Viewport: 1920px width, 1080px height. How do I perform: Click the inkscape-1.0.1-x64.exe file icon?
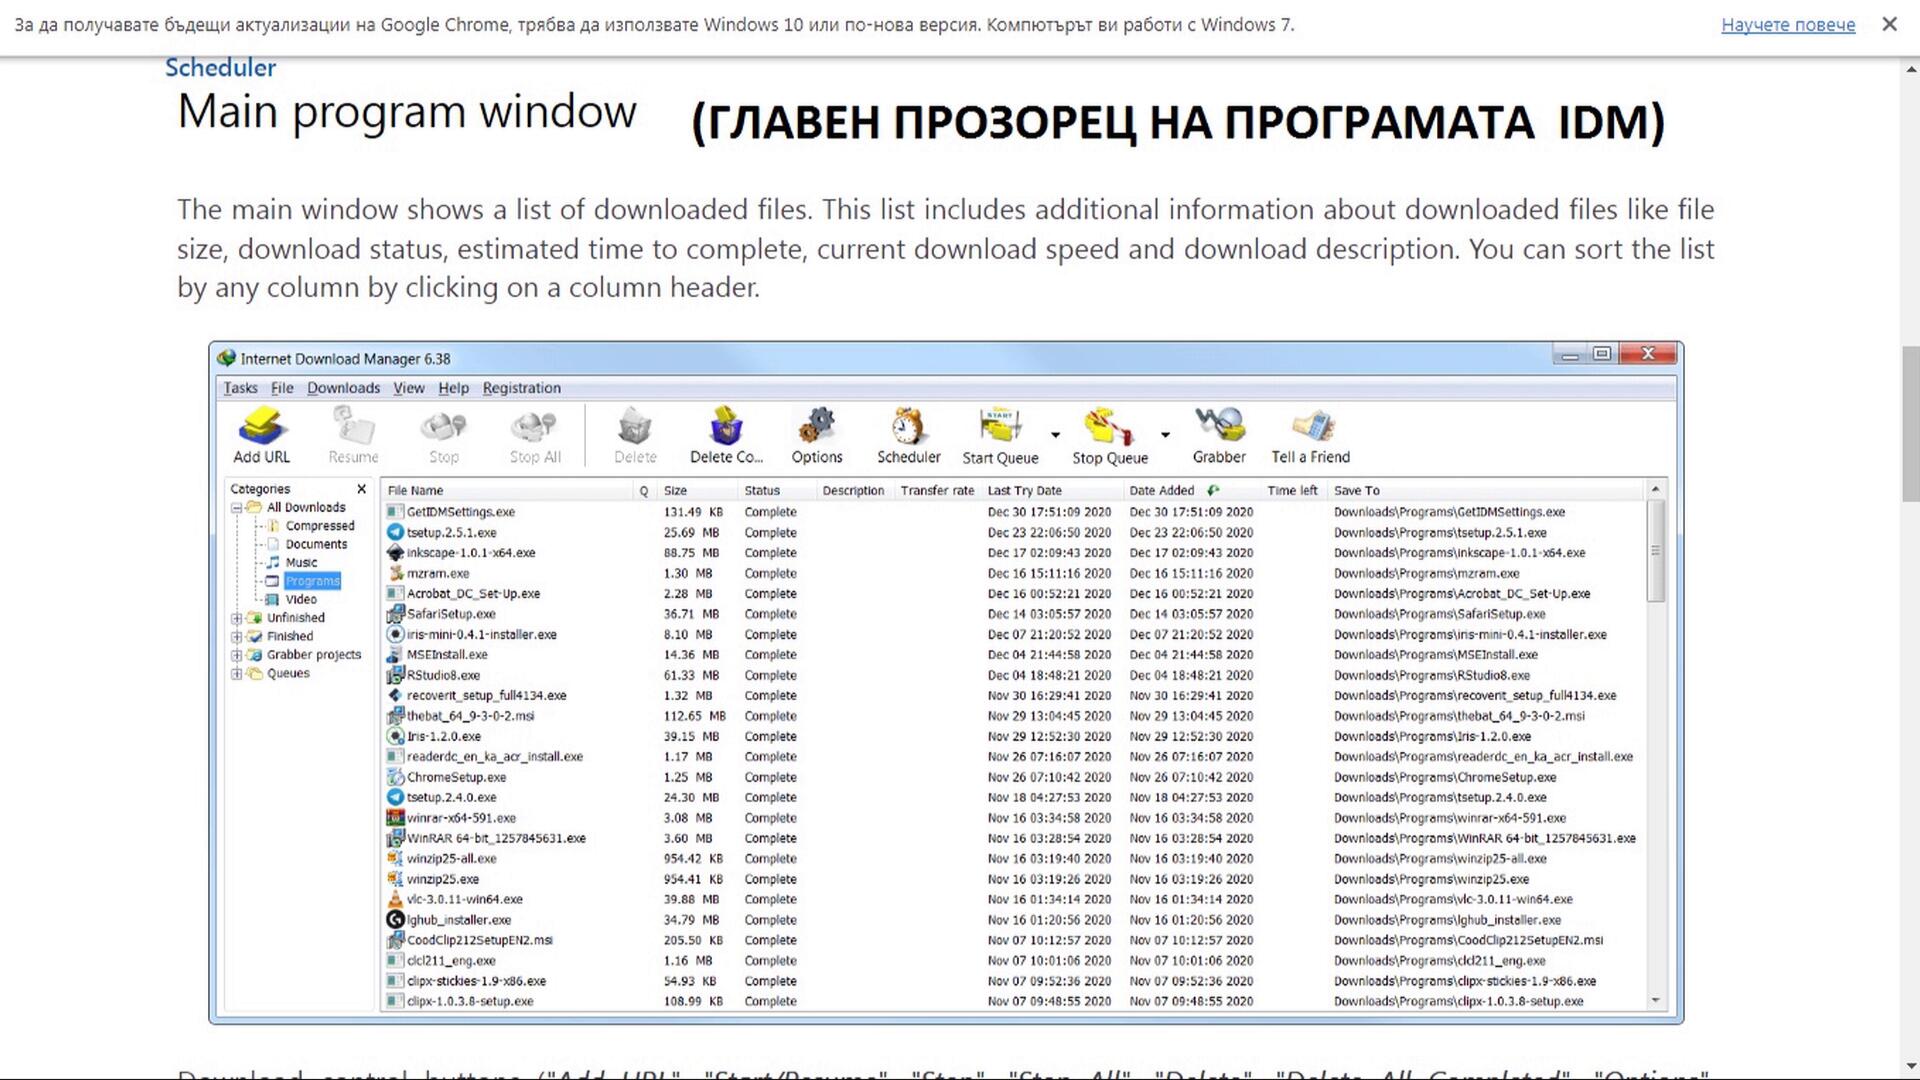pos(395,552)
